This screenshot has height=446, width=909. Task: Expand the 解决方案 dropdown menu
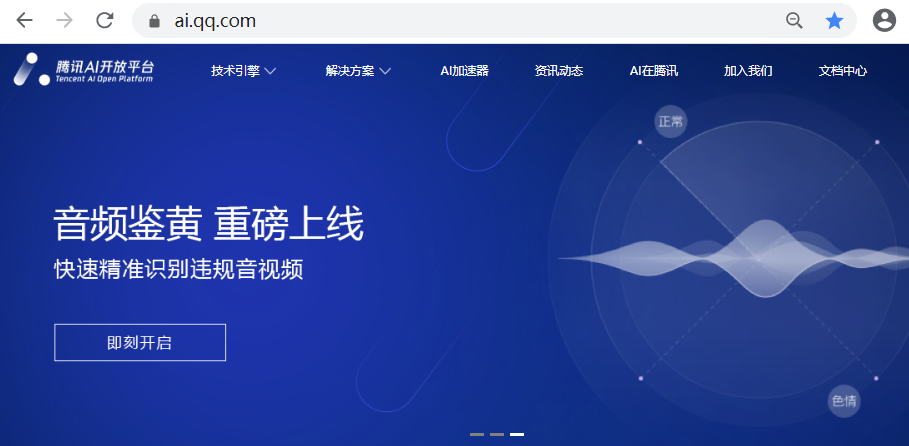tap(358, 71)
